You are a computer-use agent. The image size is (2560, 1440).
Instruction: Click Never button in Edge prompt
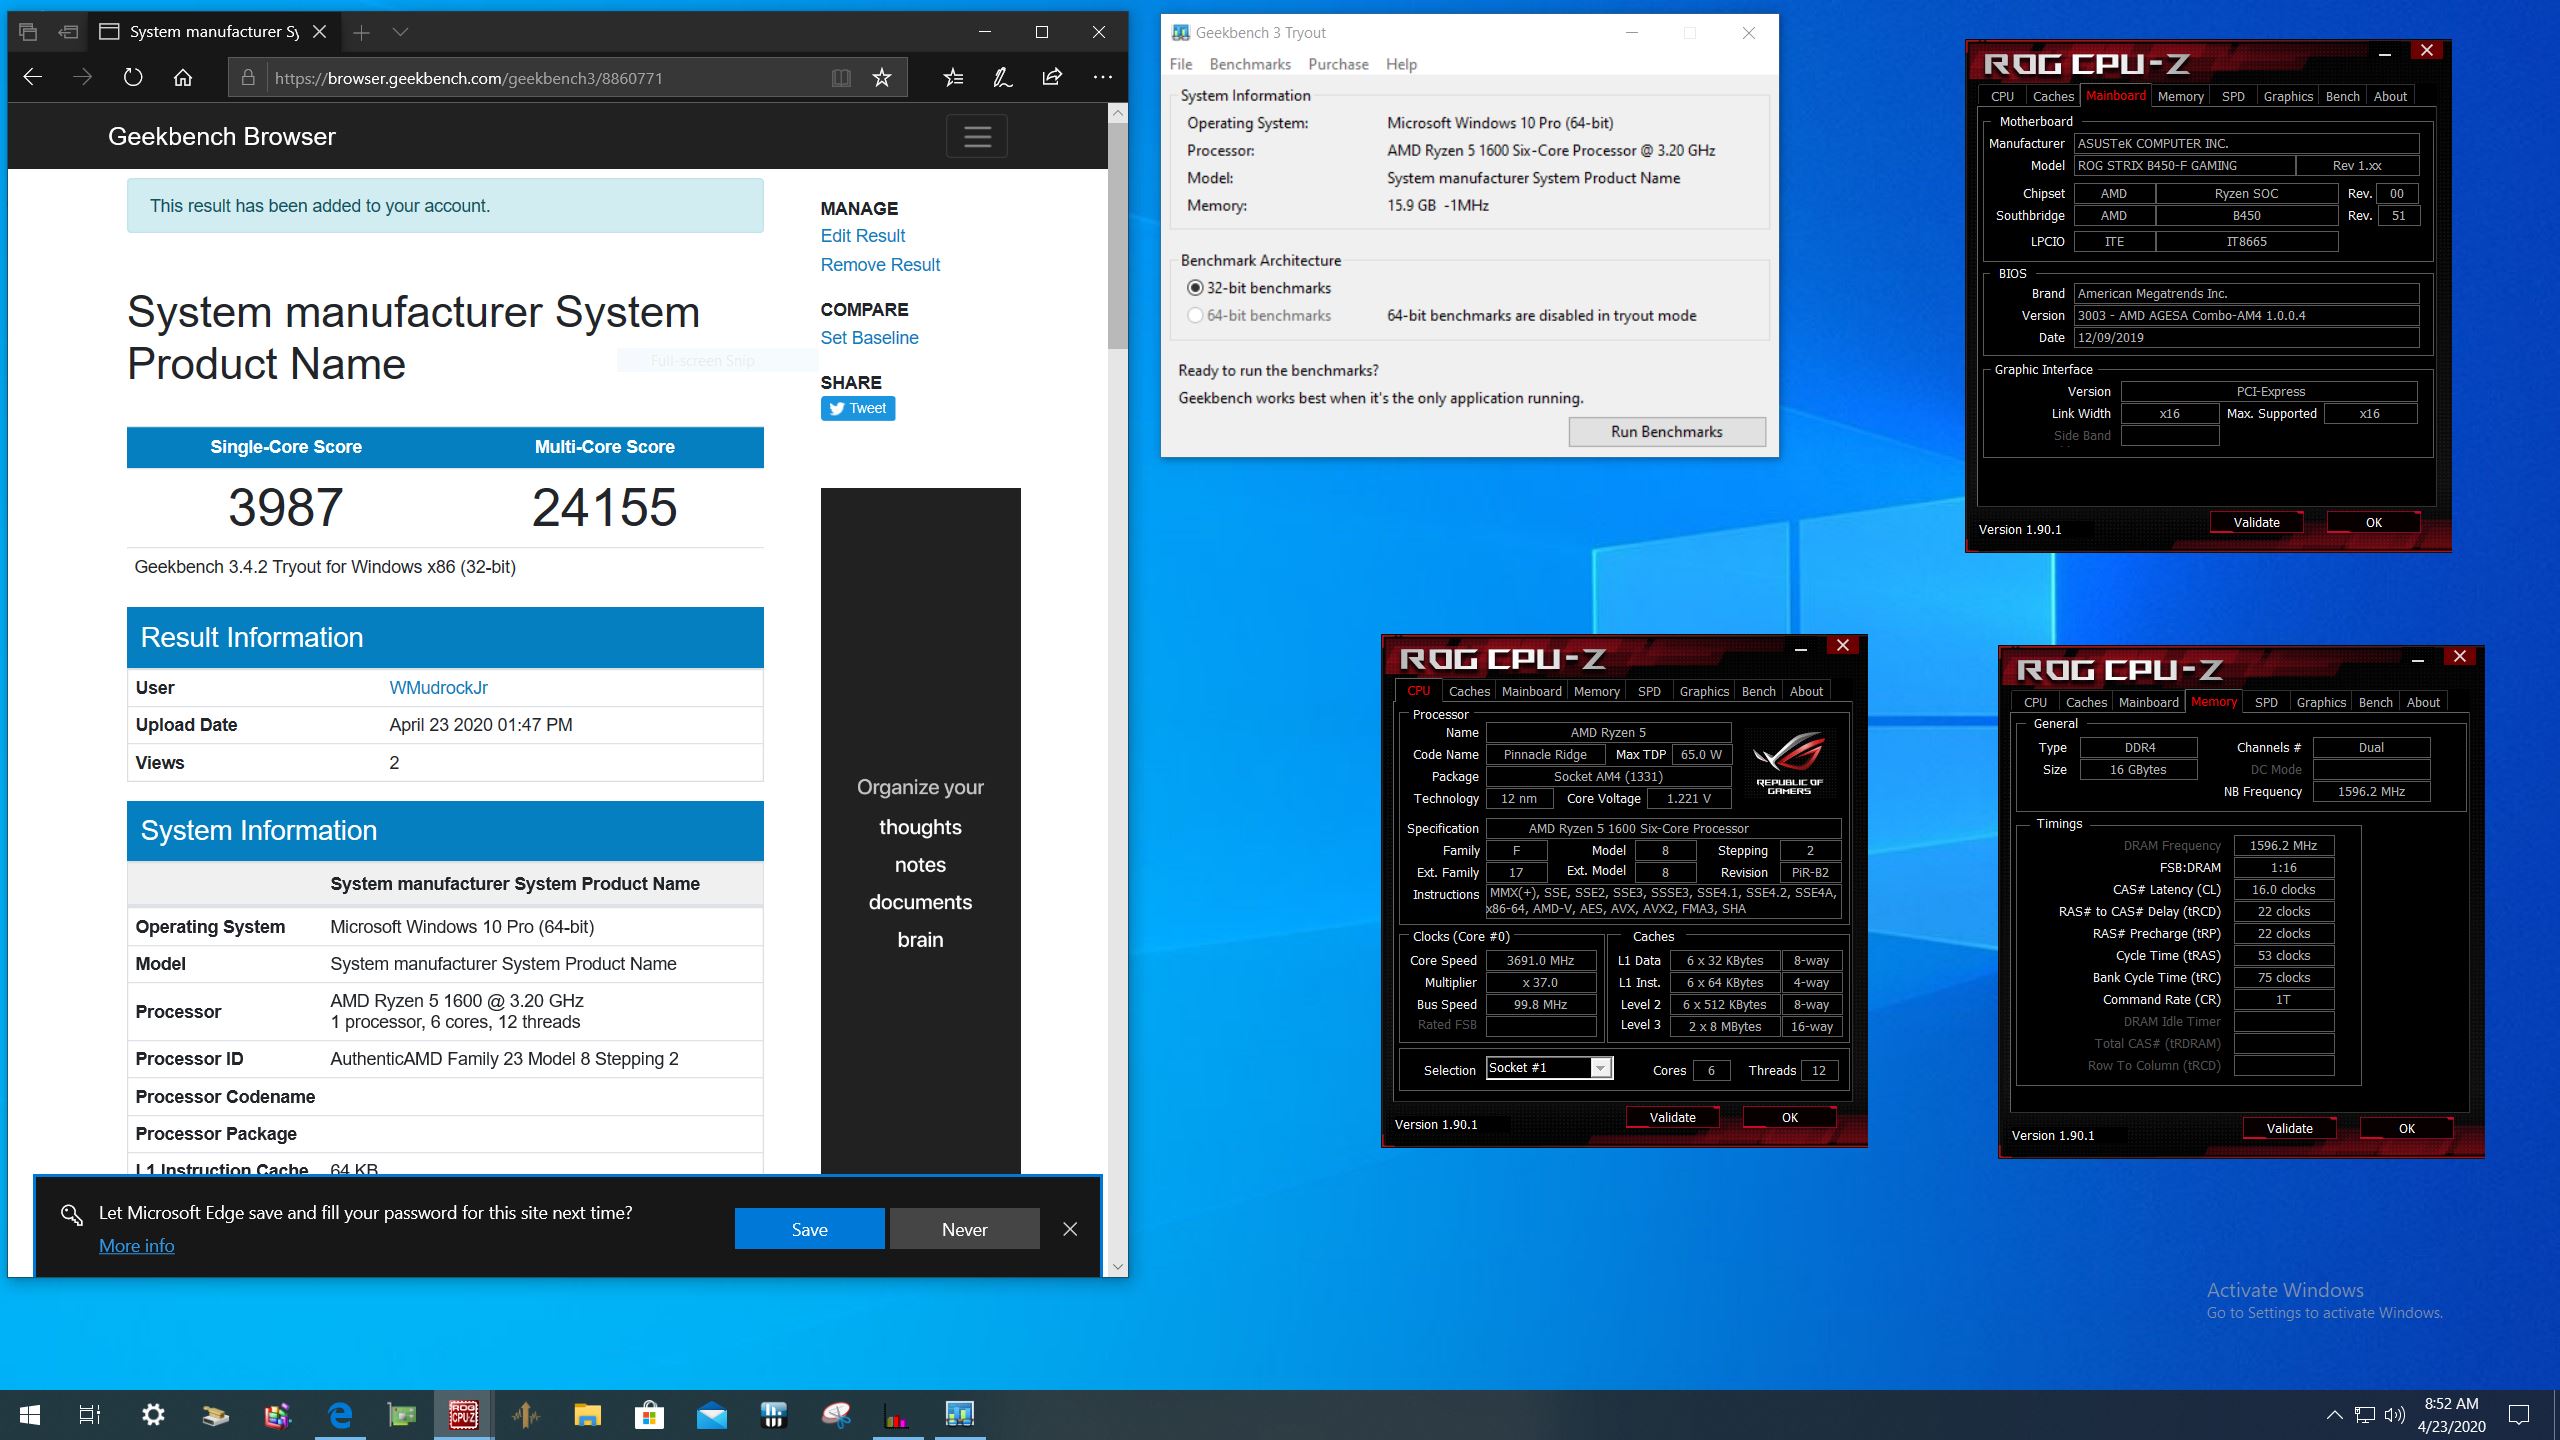tap(964, 1229)
